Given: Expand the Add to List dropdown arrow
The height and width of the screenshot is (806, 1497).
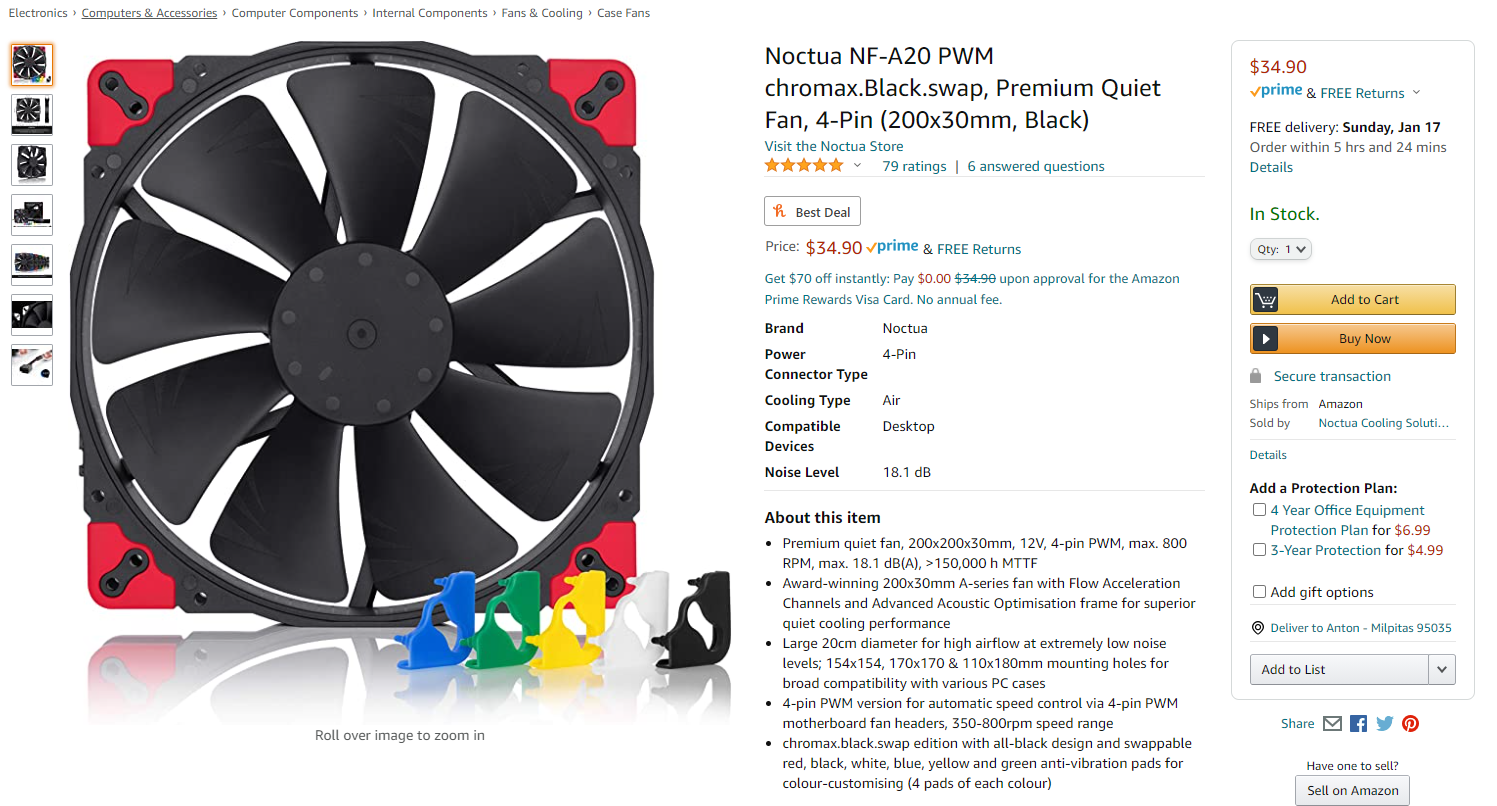Looking at the screenshot, I should [x=1442, y=669].
